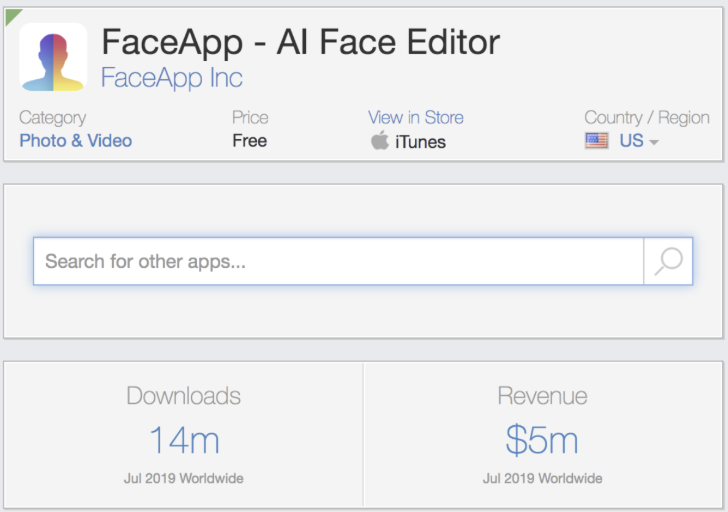Click the FaceApp app icon
The height and width of the screenshot is (512, 728).
tap(53, 57)
